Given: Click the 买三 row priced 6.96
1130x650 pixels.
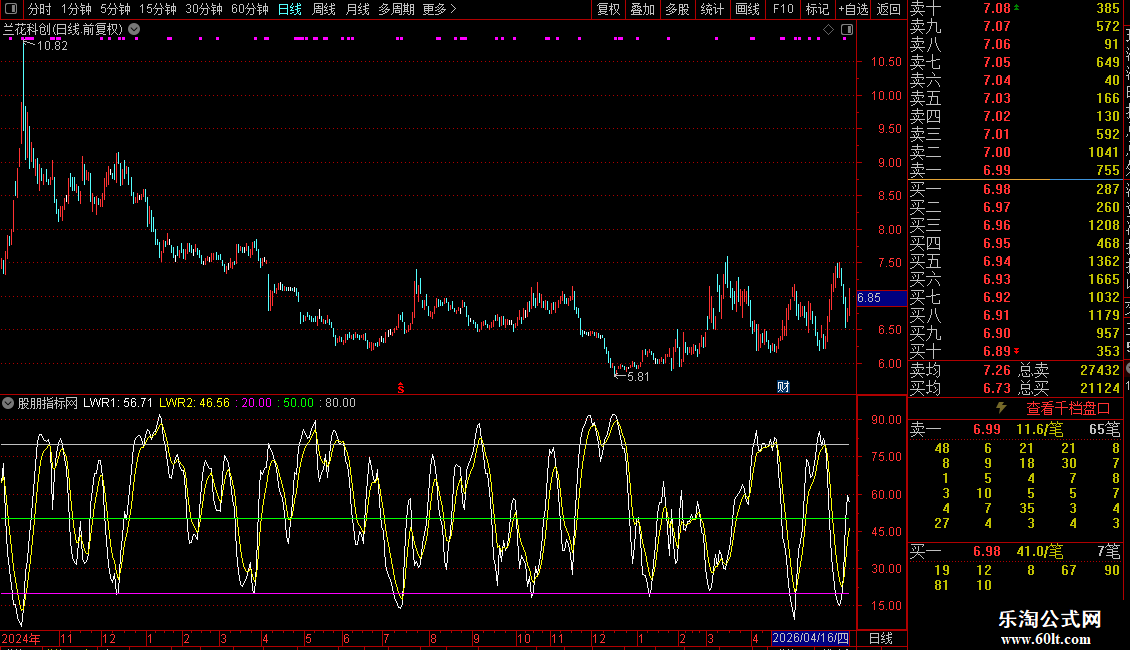Looking at the screenshot, I should 1015,225.
